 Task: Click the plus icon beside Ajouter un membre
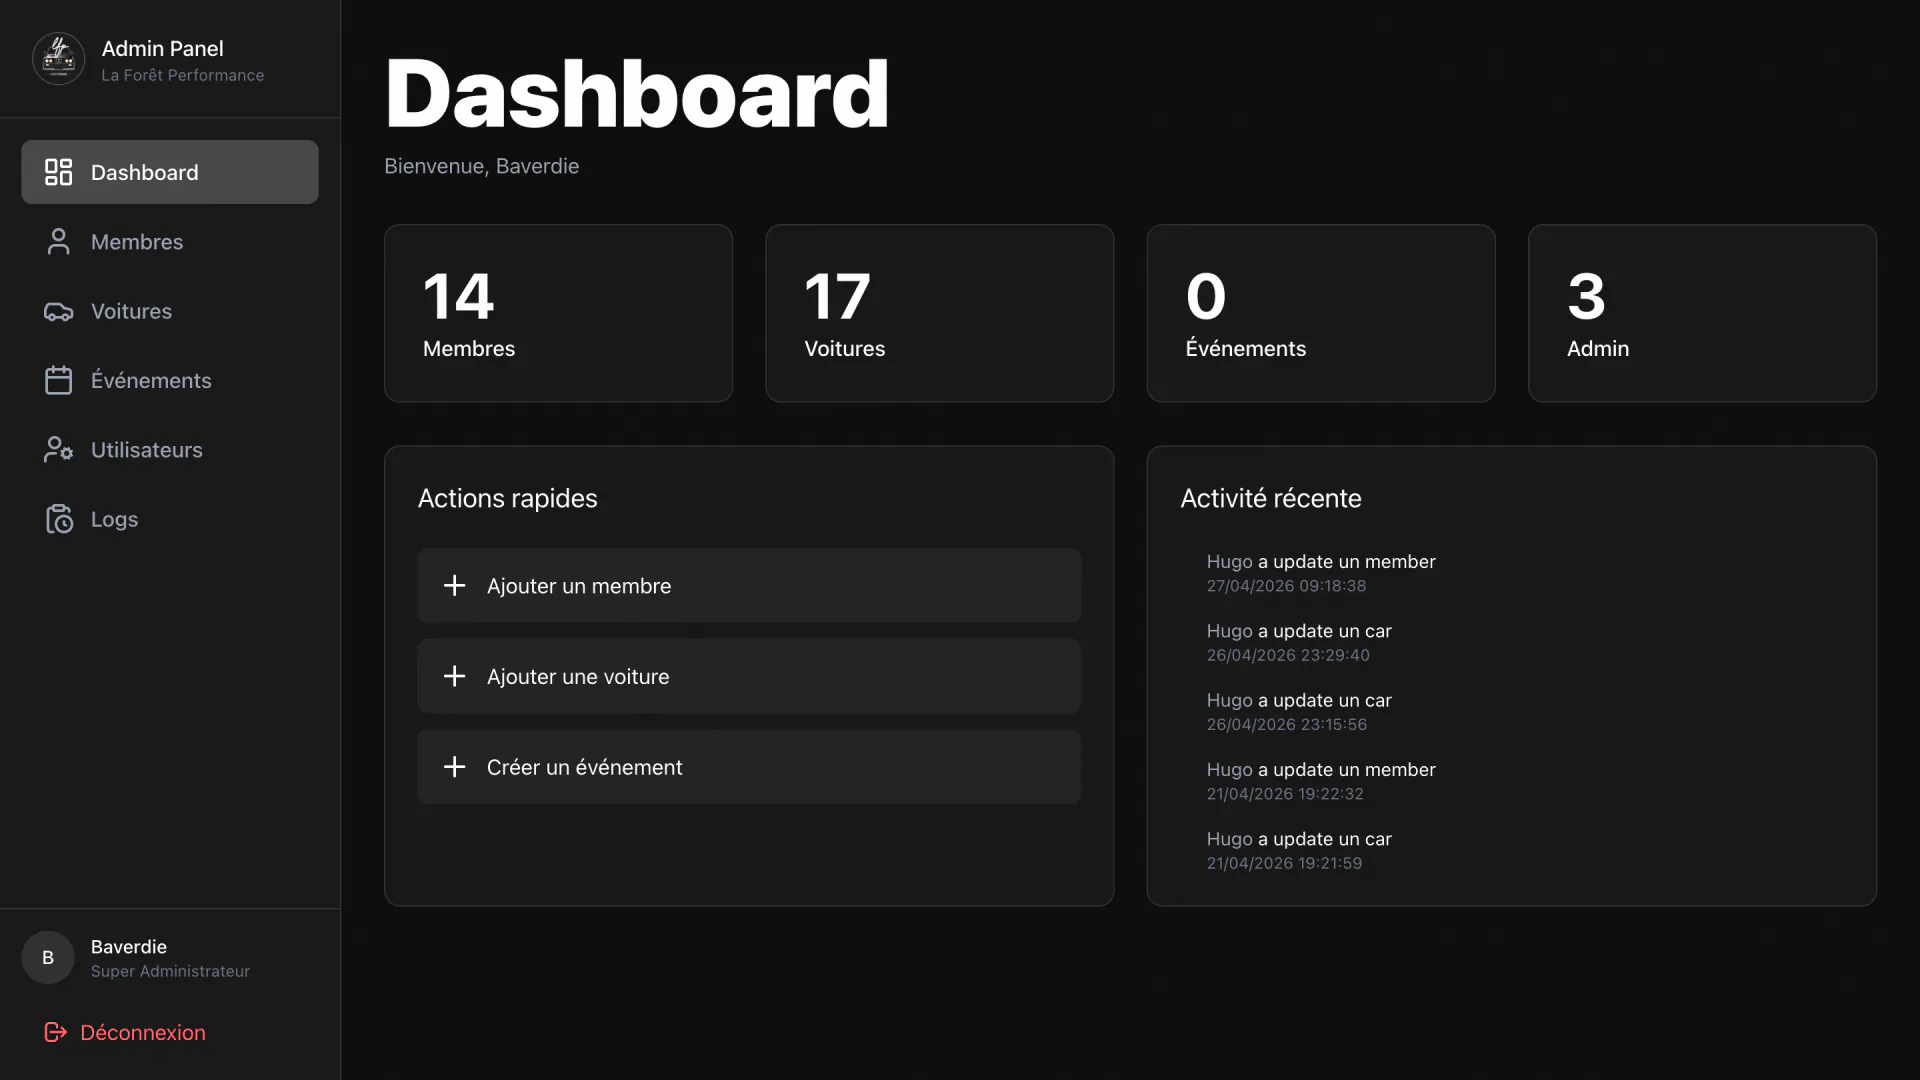[x=454, y=585]
